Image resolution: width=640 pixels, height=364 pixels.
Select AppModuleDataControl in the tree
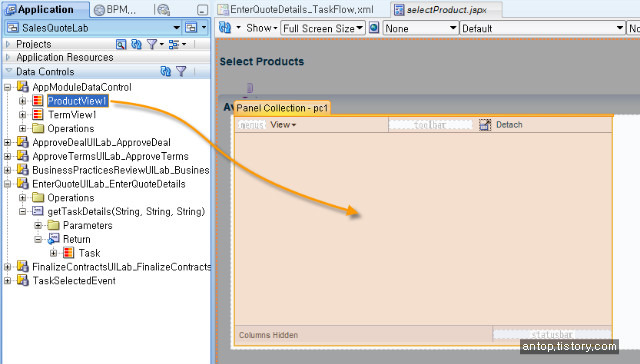coord(82,87)
